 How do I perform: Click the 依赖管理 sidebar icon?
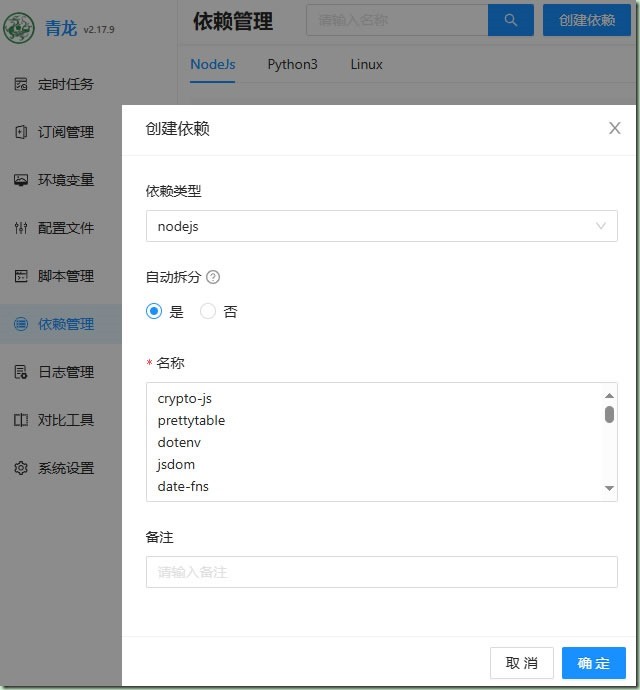[21, 324]
